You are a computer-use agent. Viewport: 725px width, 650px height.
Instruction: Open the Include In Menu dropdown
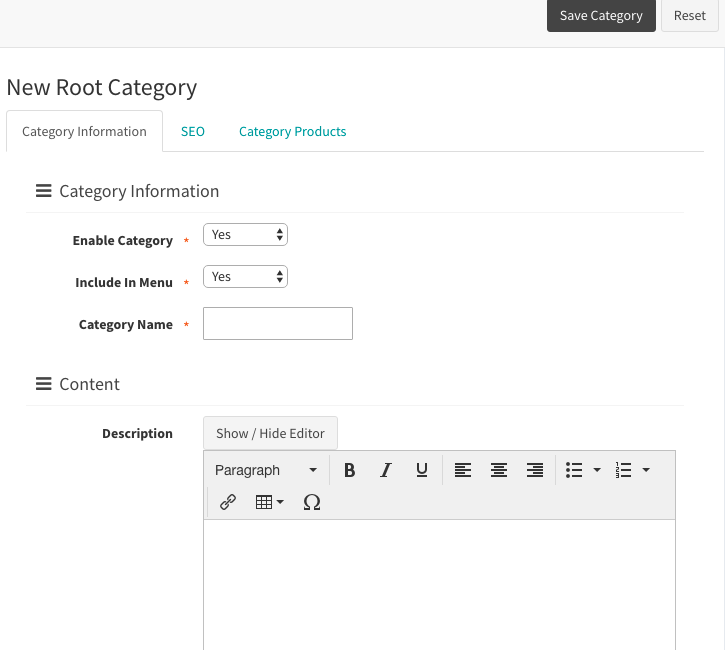tap(245, 277)
